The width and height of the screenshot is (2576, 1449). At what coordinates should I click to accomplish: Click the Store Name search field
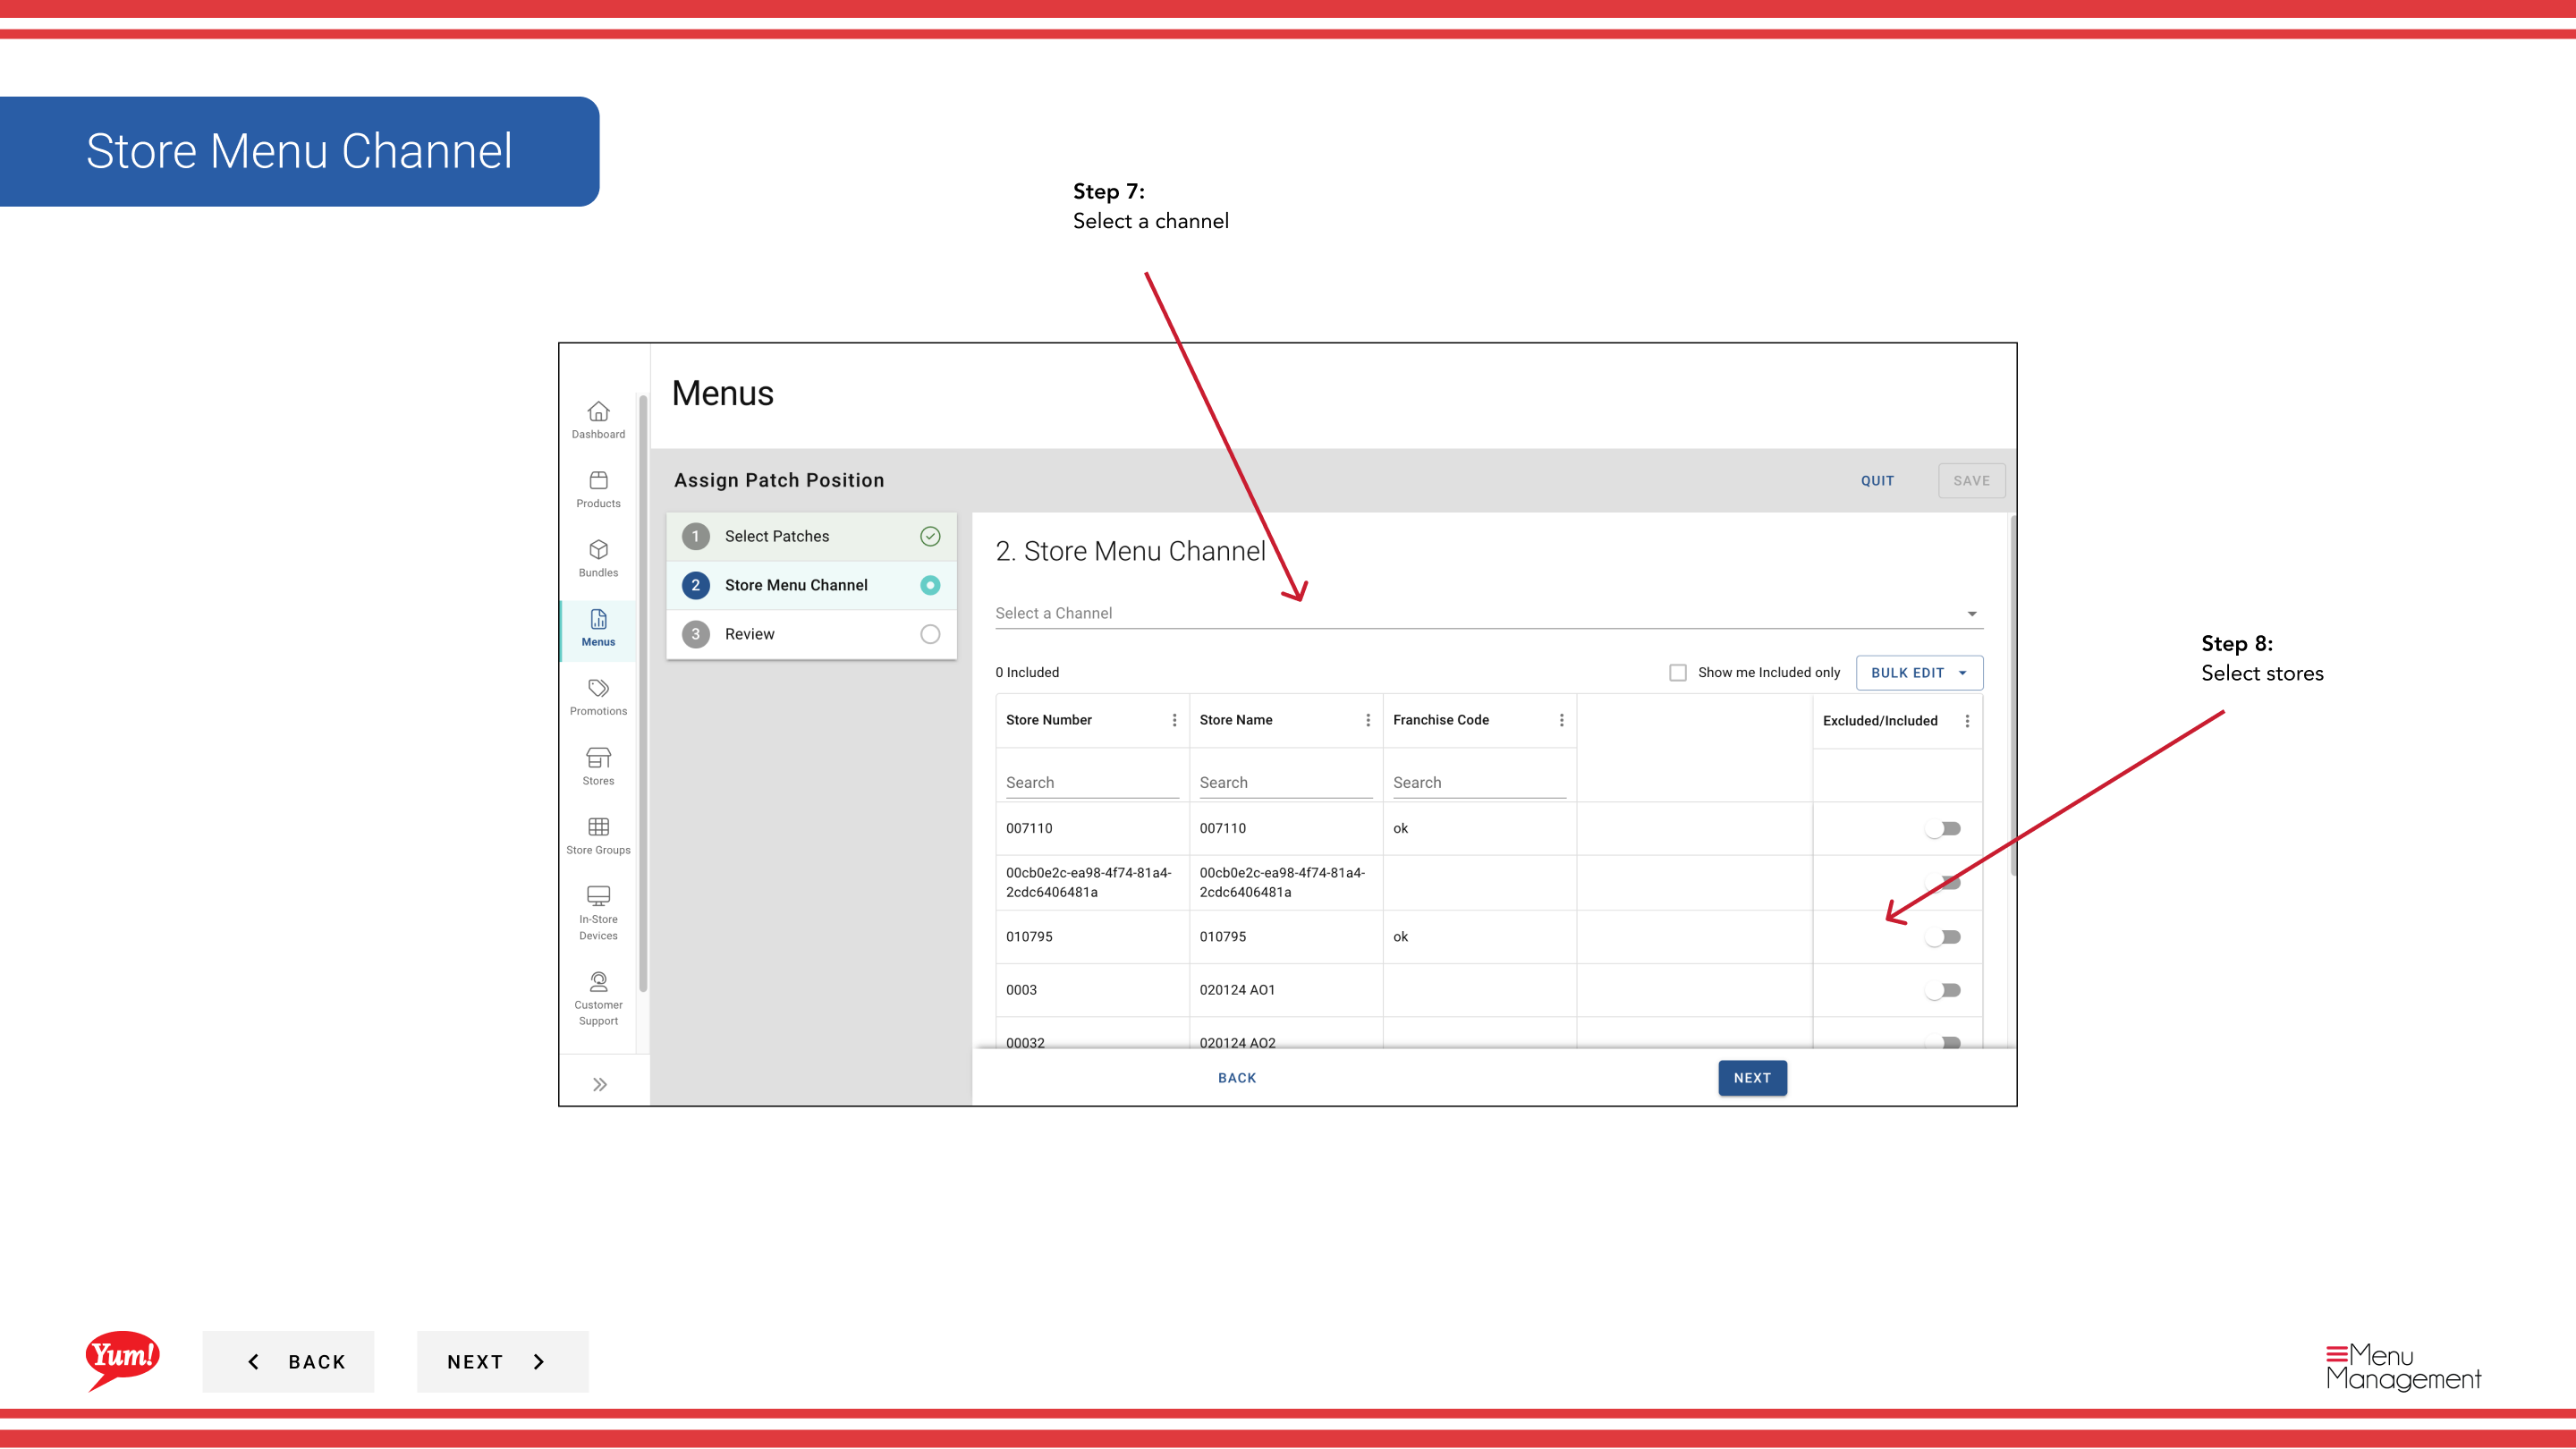(1285, 783)
